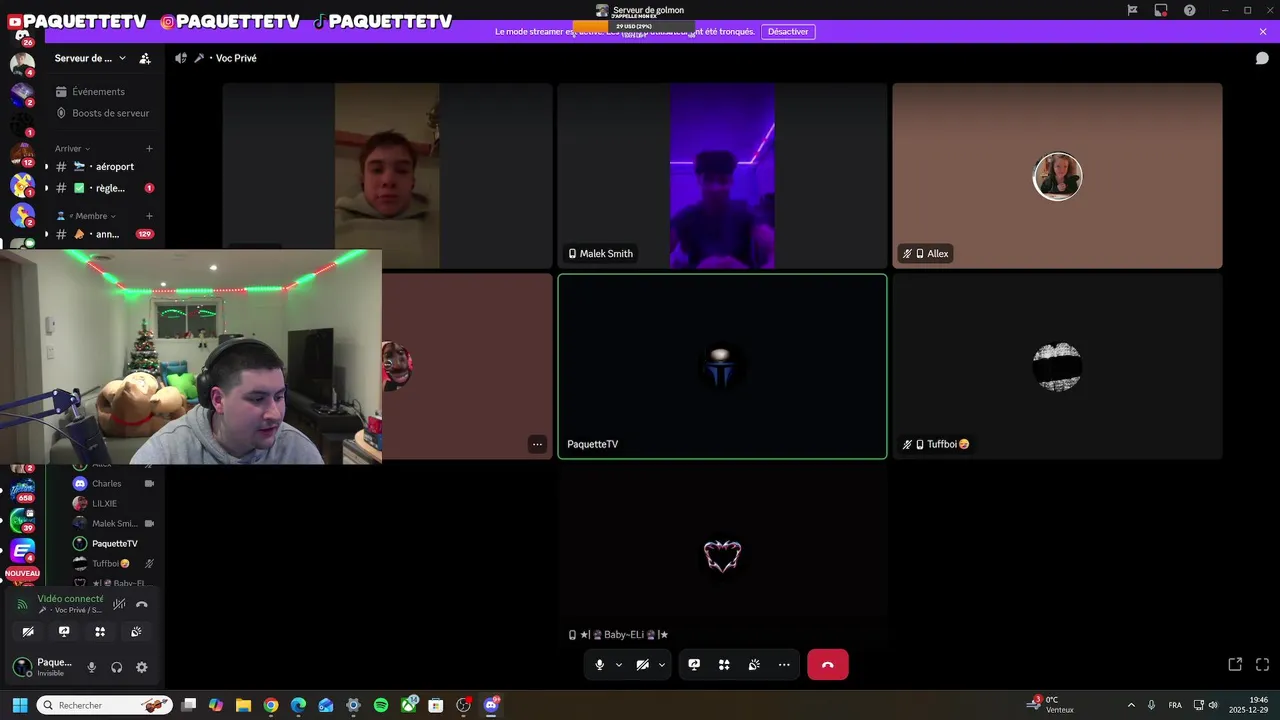This screenshot has height=720, width=1280.
Task: Share screen from voice connection panel
Action: 64,631
